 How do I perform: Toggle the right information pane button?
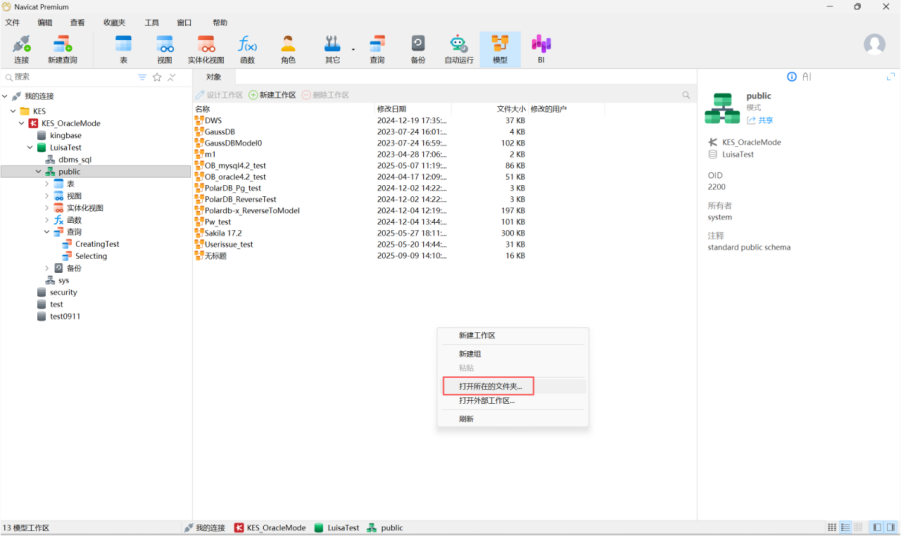pos(890,527)
